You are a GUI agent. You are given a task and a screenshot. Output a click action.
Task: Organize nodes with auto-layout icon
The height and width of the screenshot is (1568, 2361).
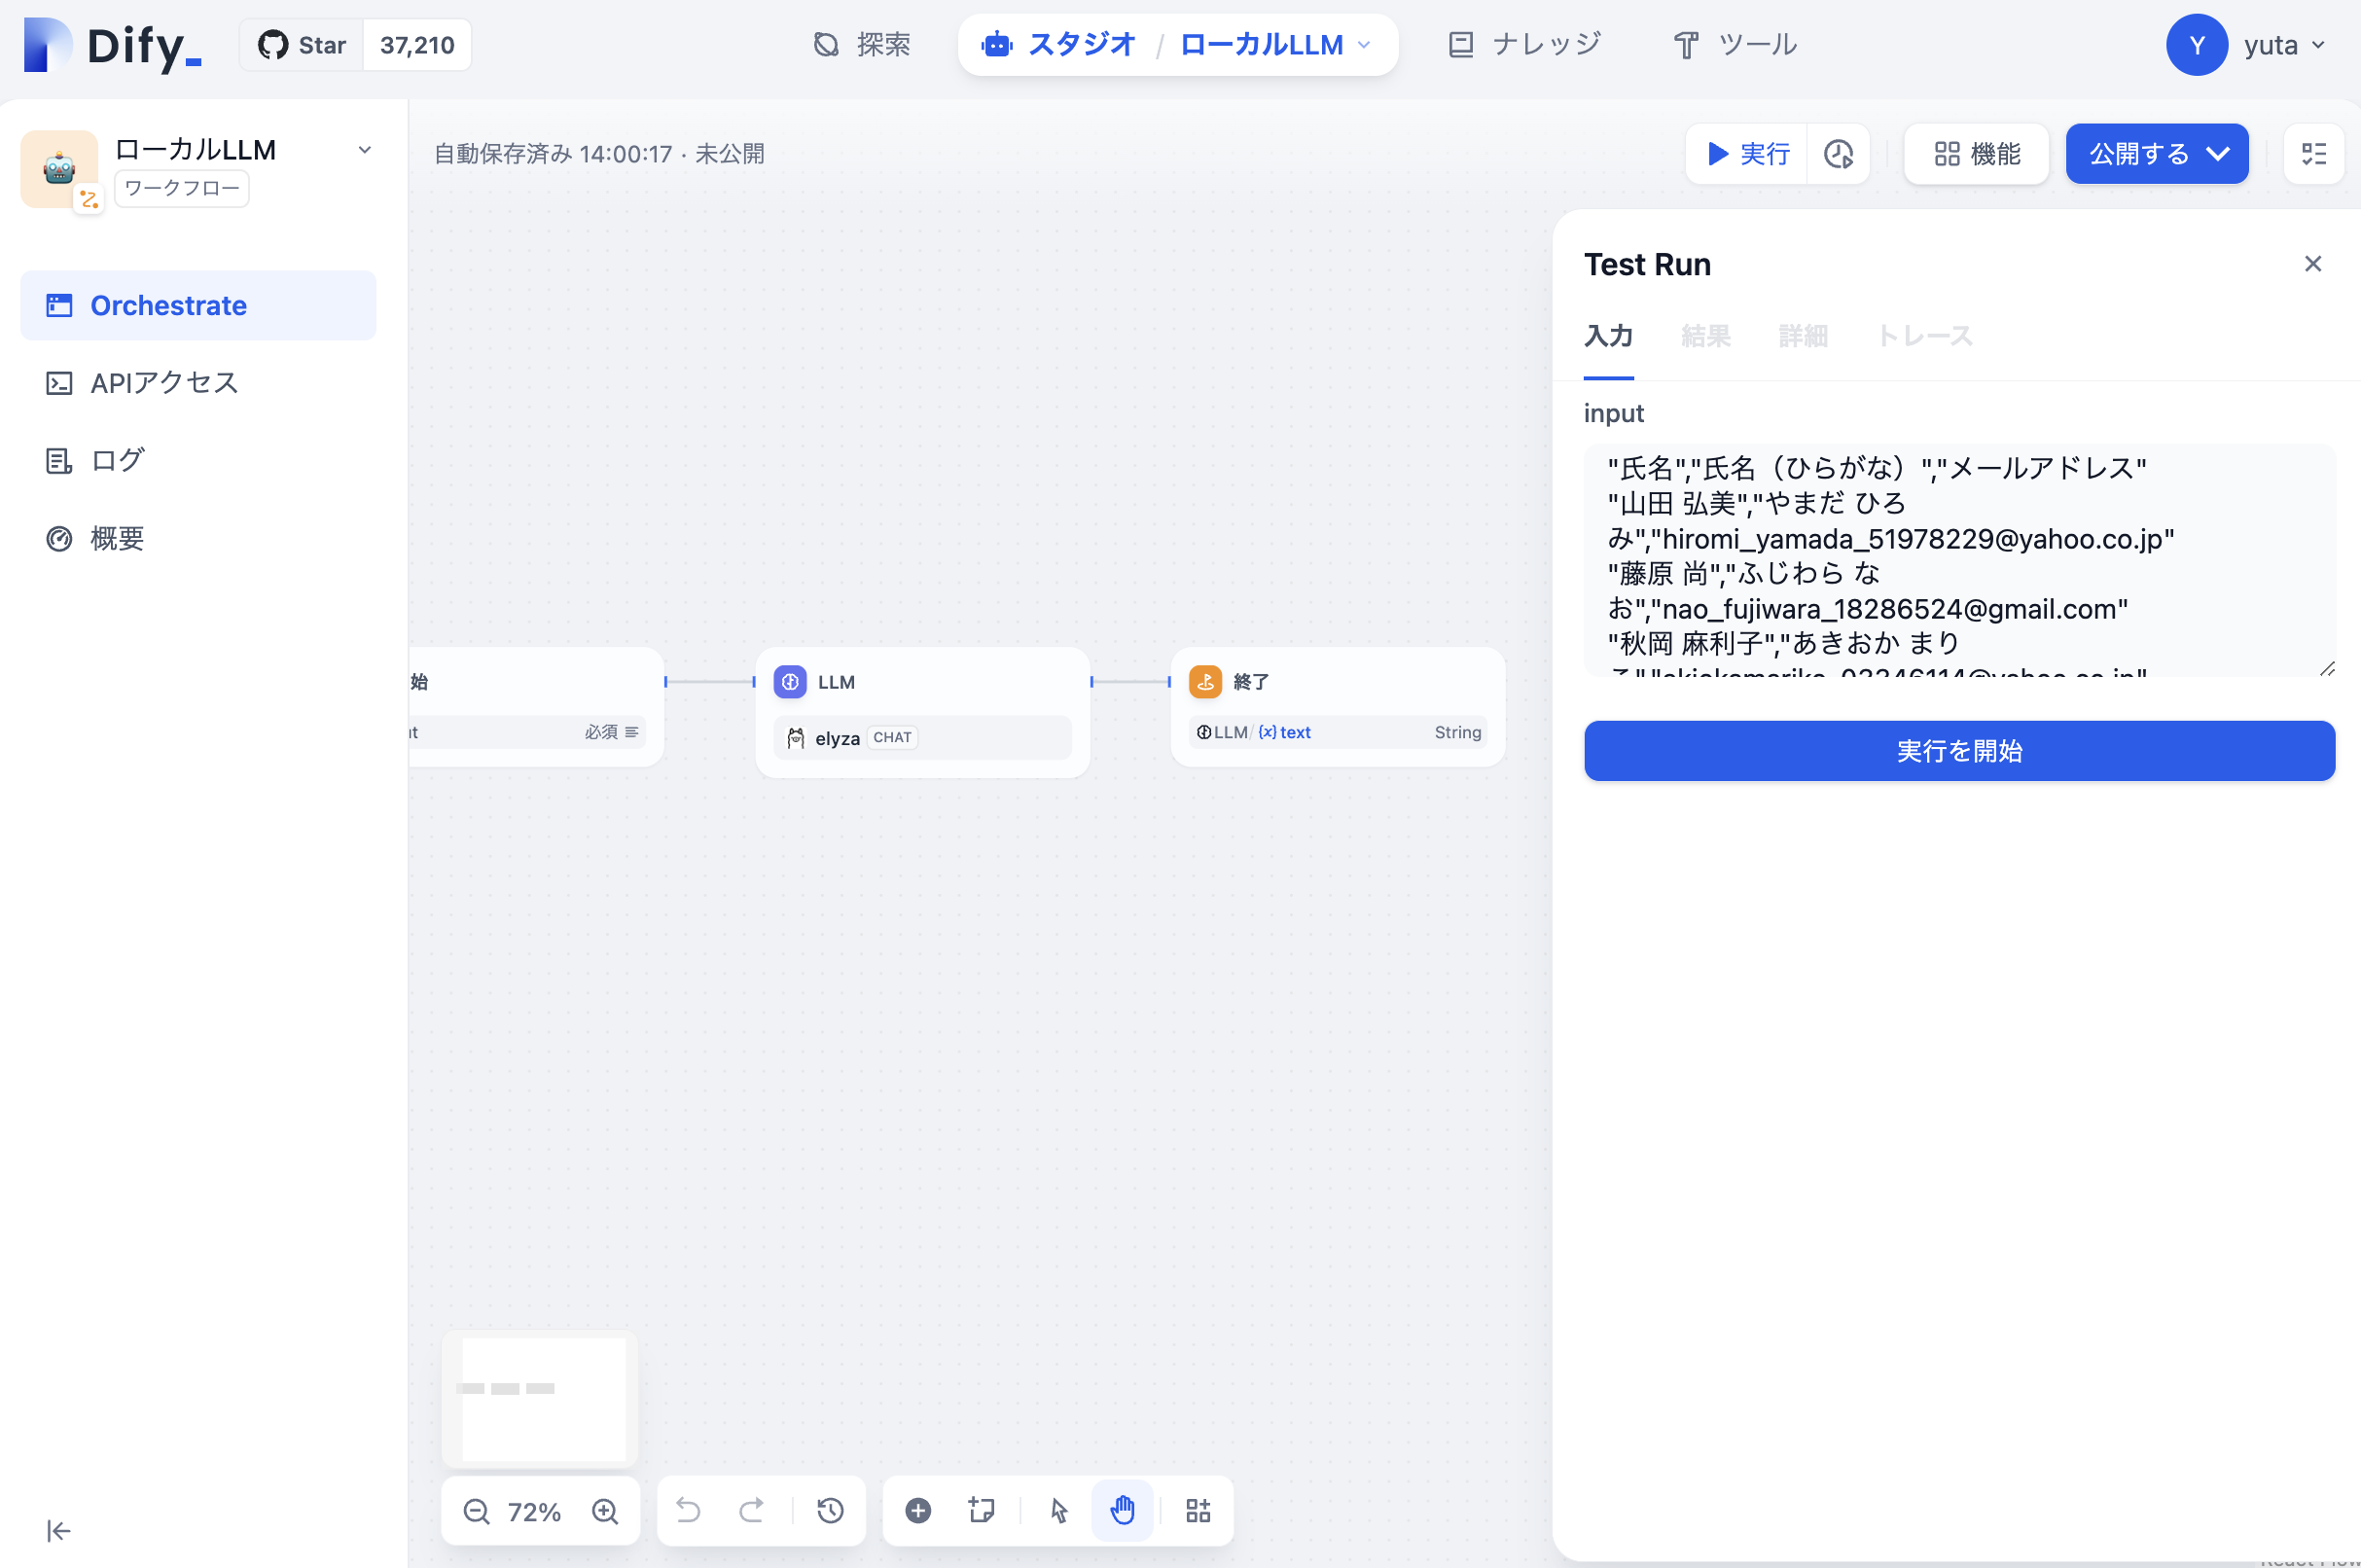point(1198,1510)
